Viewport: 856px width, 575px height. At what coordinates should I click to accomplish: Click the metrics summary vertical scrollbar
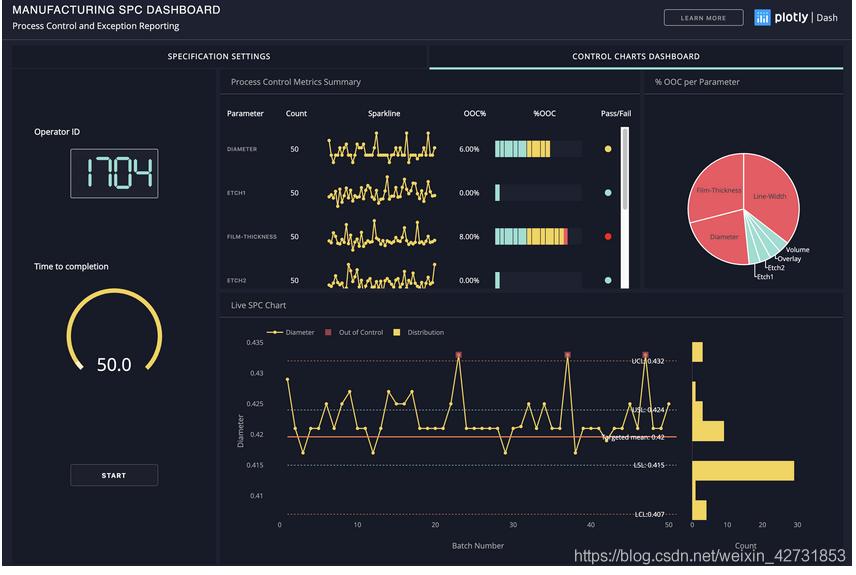pyautogui.click(x=626, y=170)
